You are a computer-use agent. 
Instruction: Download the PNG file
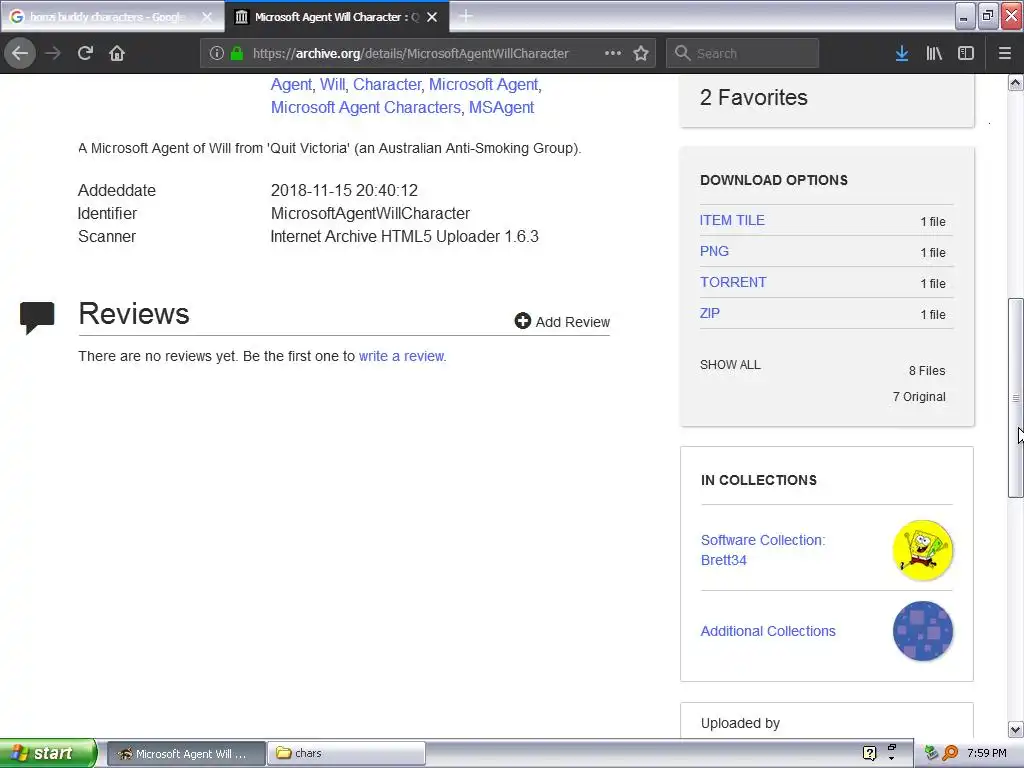pos(714,251)
